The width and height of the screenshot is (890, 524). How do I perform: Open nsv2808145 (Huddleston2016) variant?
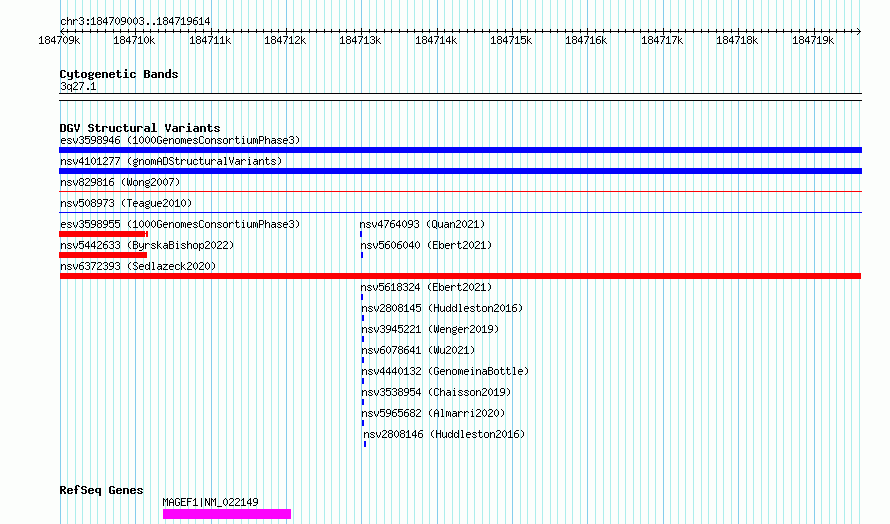coord(442,308)
